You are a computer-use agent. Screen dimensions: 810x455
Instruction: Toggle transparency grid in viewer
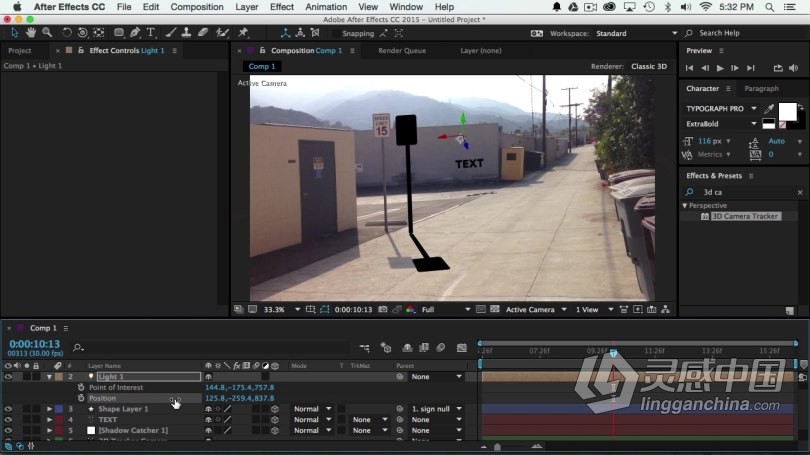click(494, 309)
